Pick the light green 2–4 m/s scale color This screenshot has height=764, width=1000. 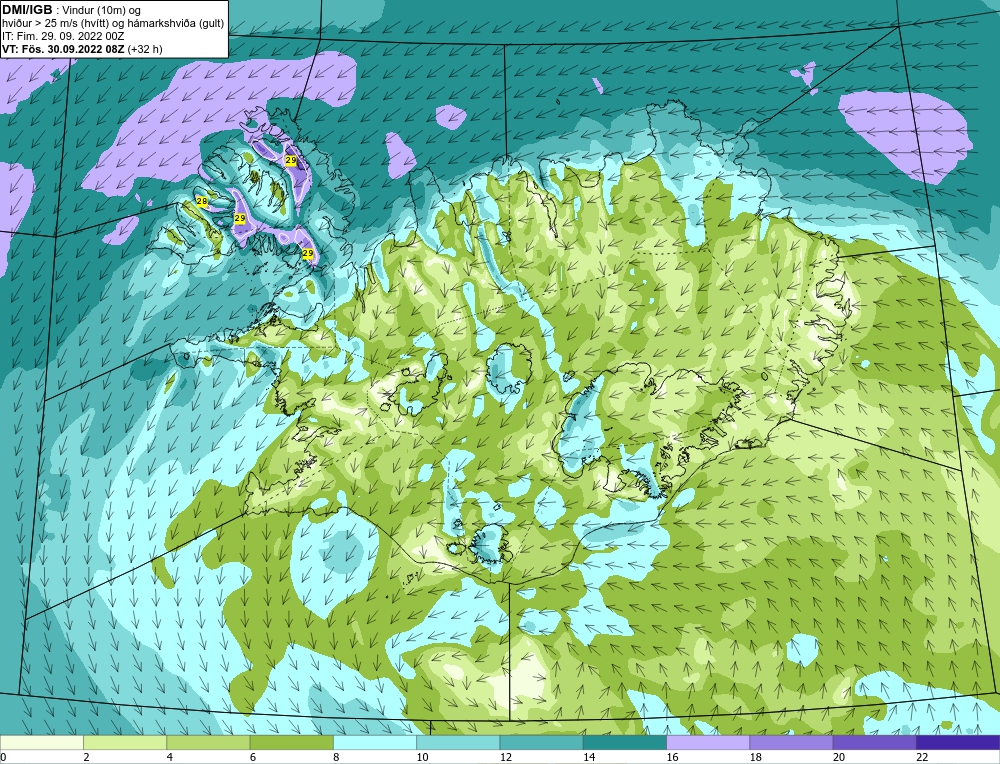(x=125, y=742)
